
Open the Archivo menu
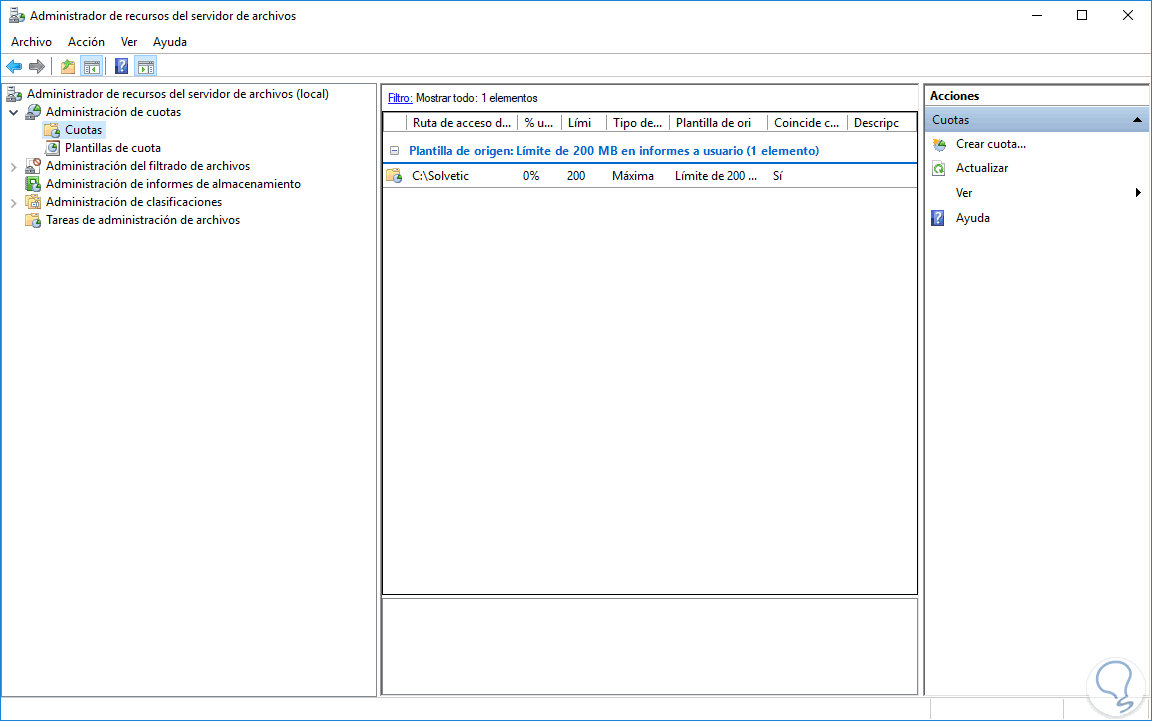32,42
